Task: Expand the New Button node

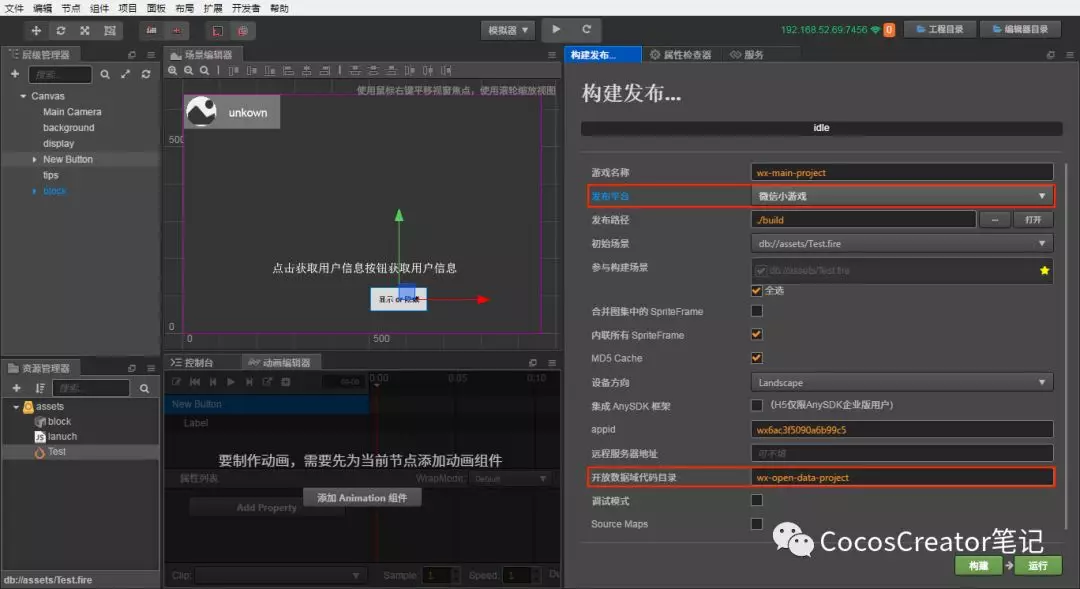Action: point(34,159)
